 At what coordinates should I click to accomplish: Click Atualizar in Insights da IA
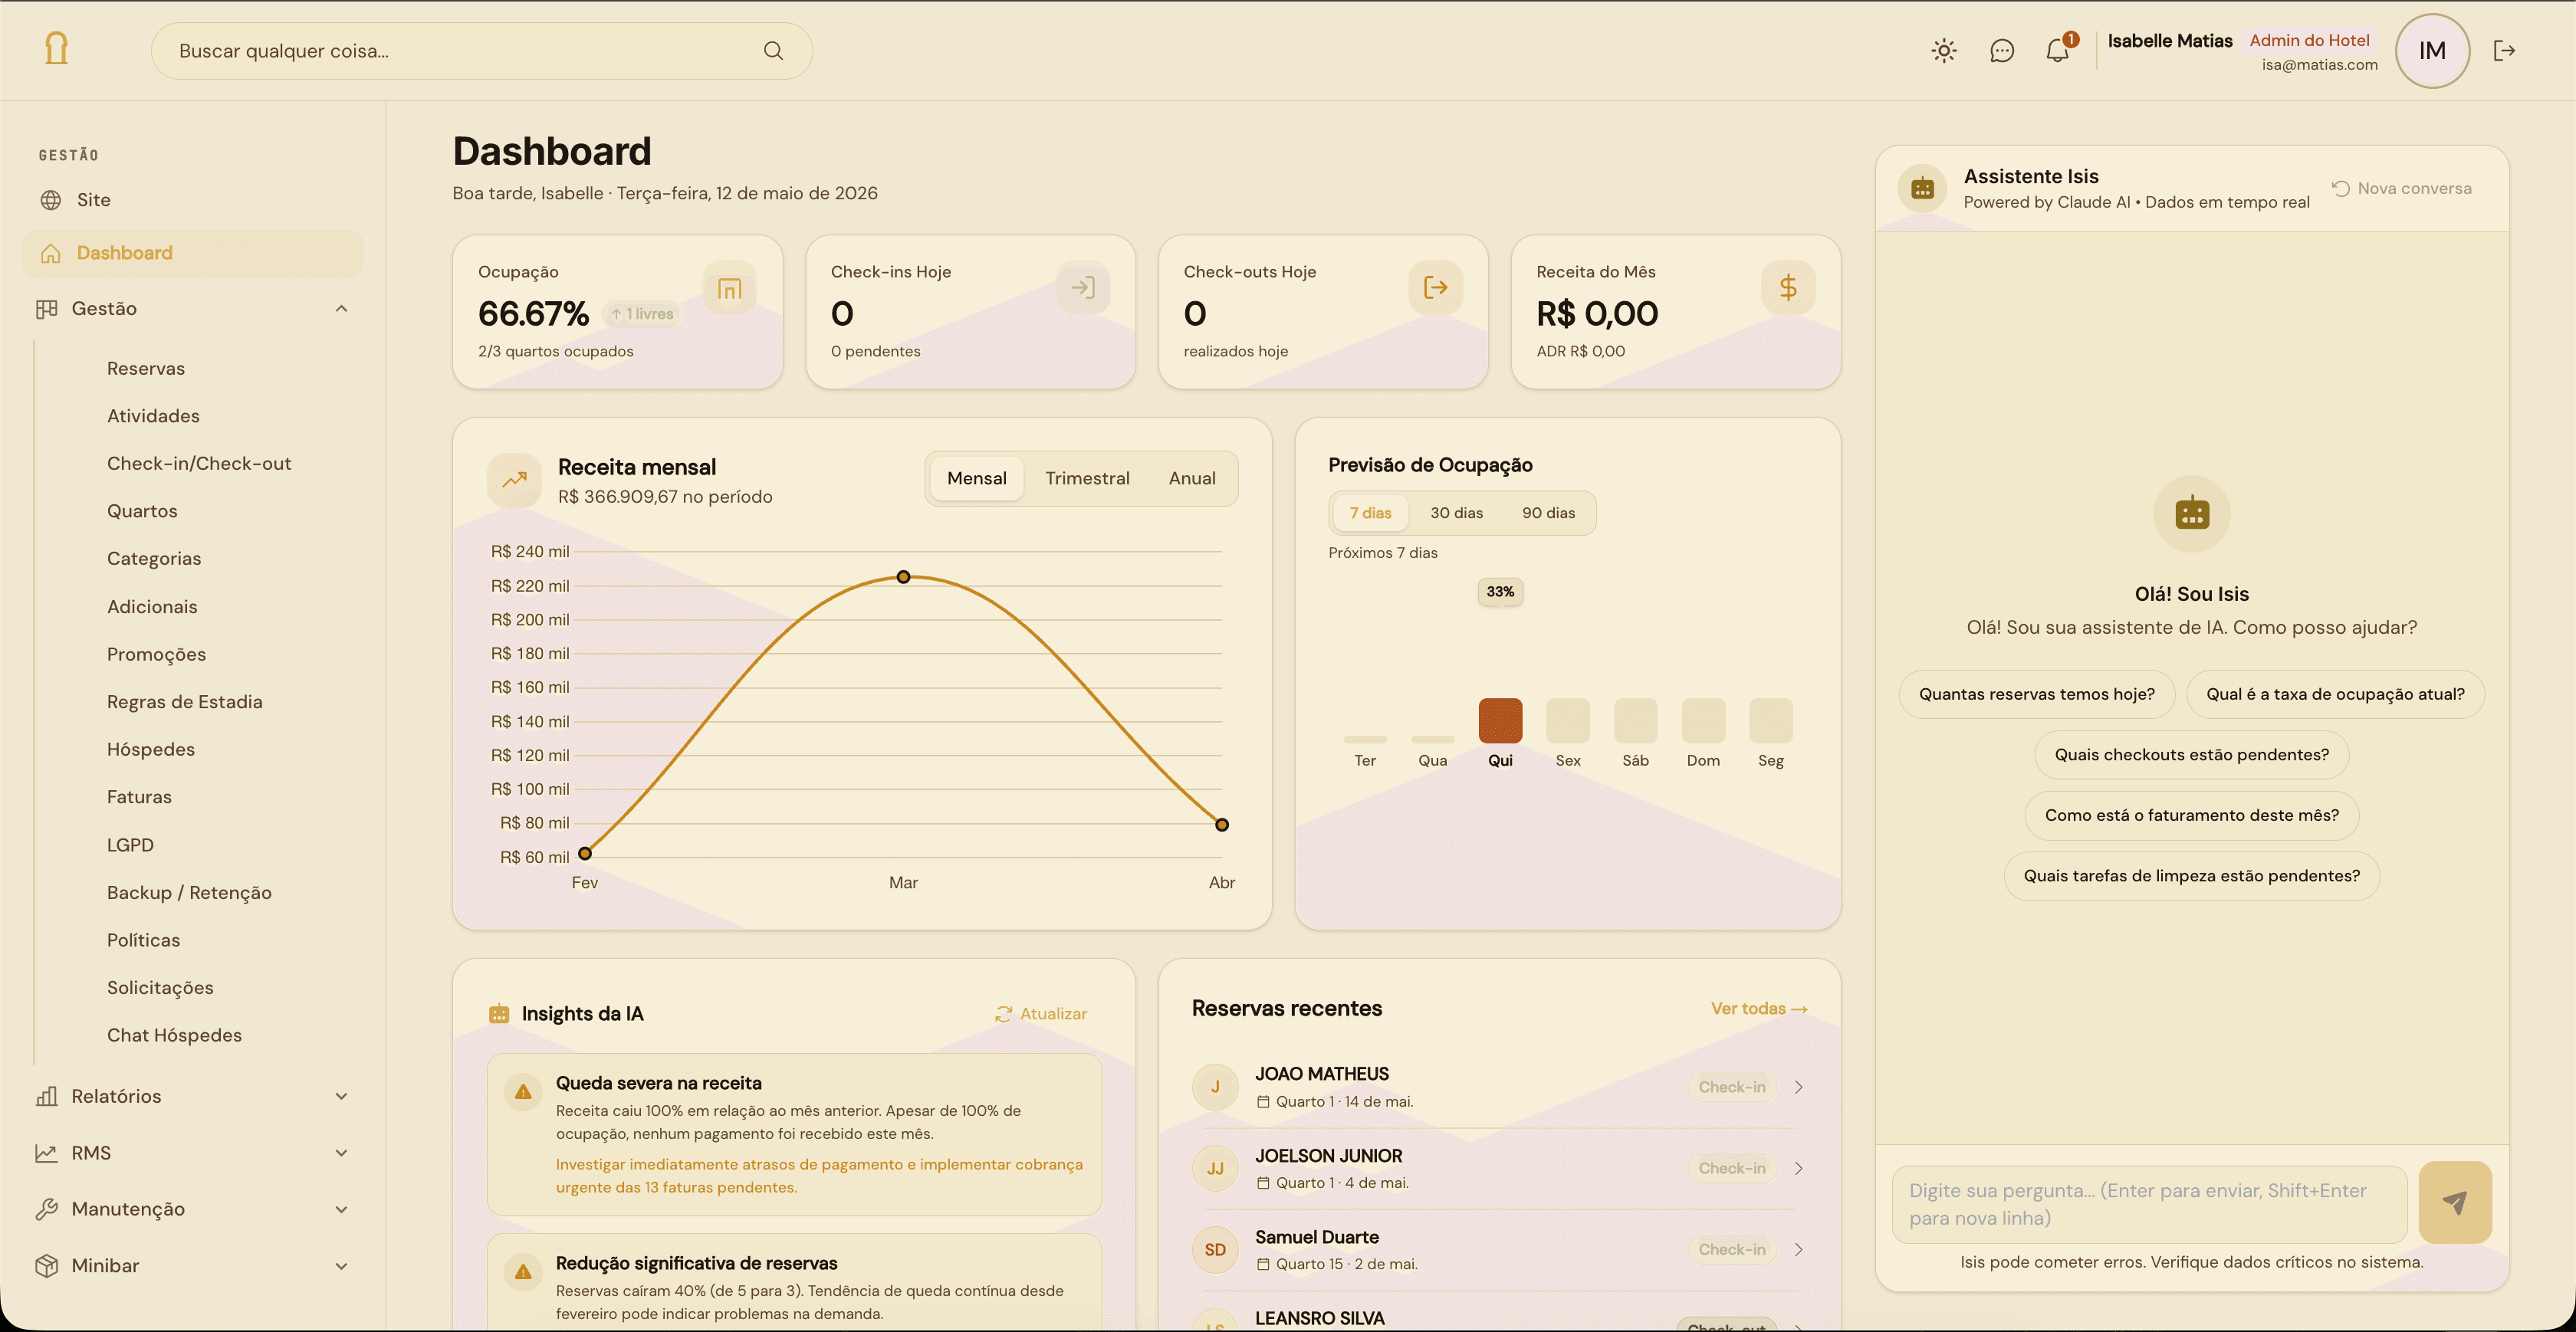point(1041,1014)
